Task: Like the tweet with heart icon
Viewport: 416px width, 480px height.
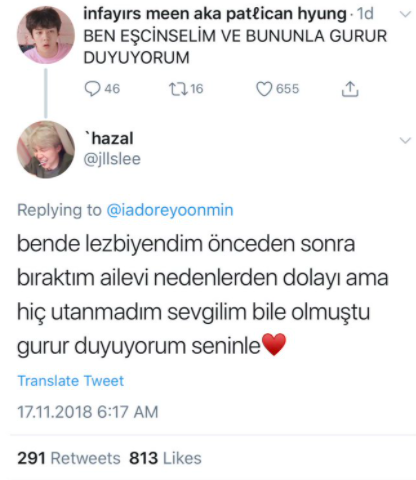Action: [x=264, y=89]
